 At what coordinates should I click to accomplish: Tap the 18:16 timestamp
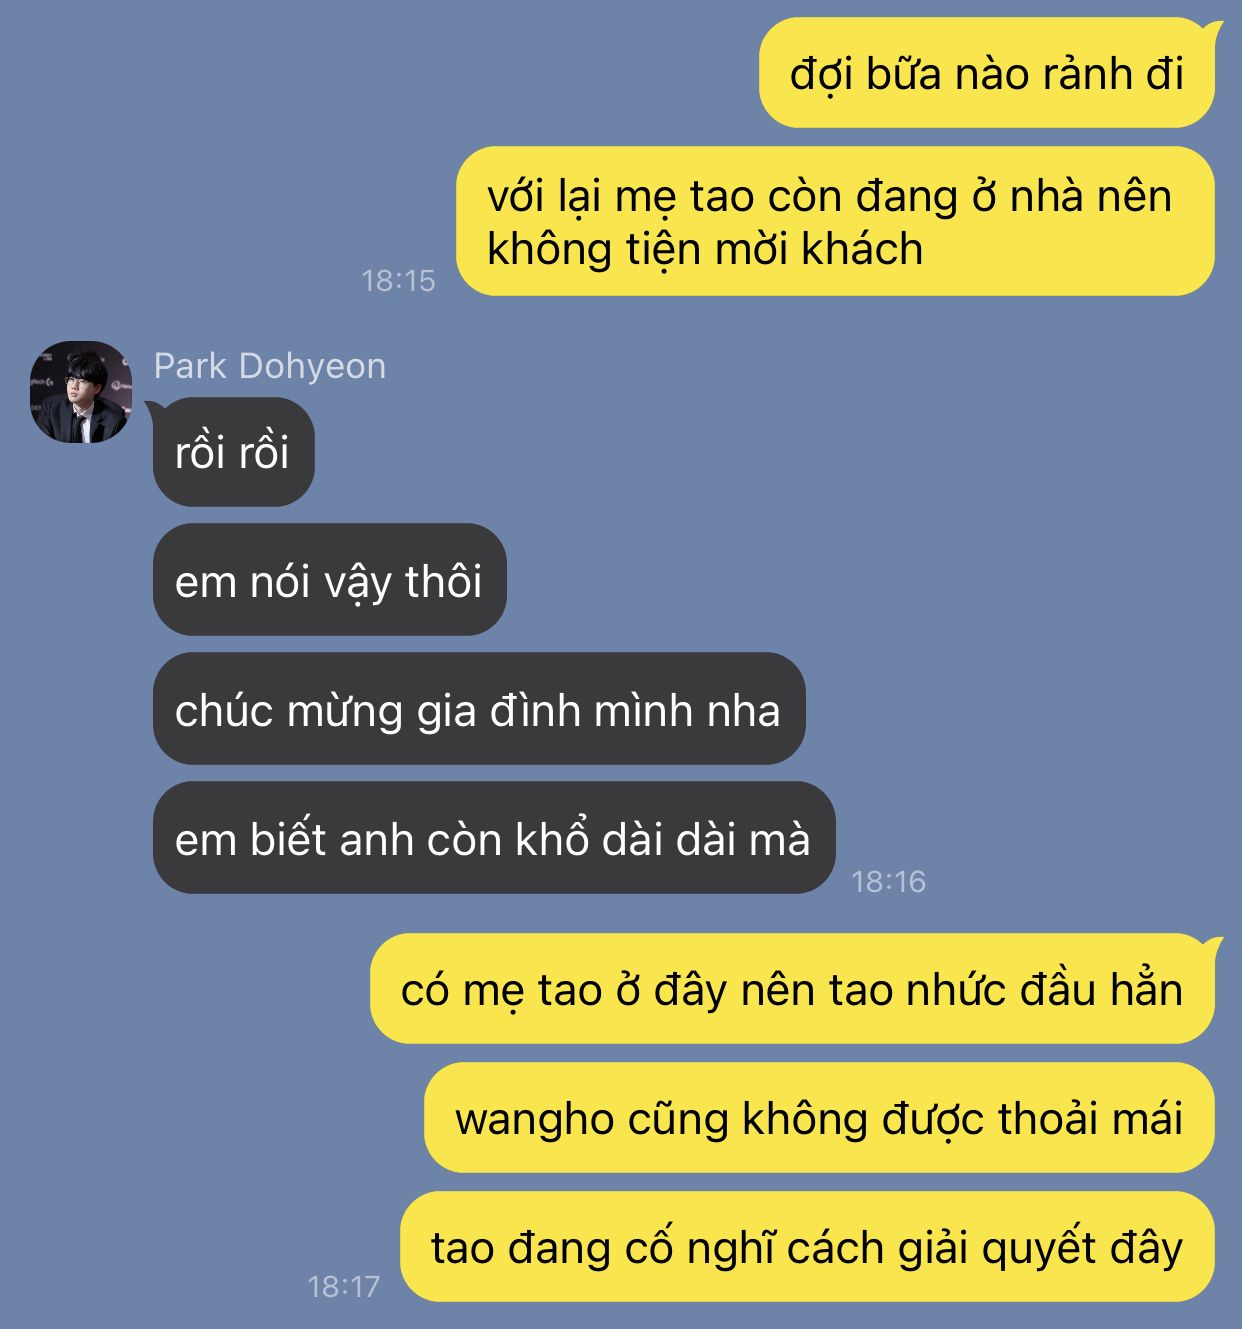888,881
